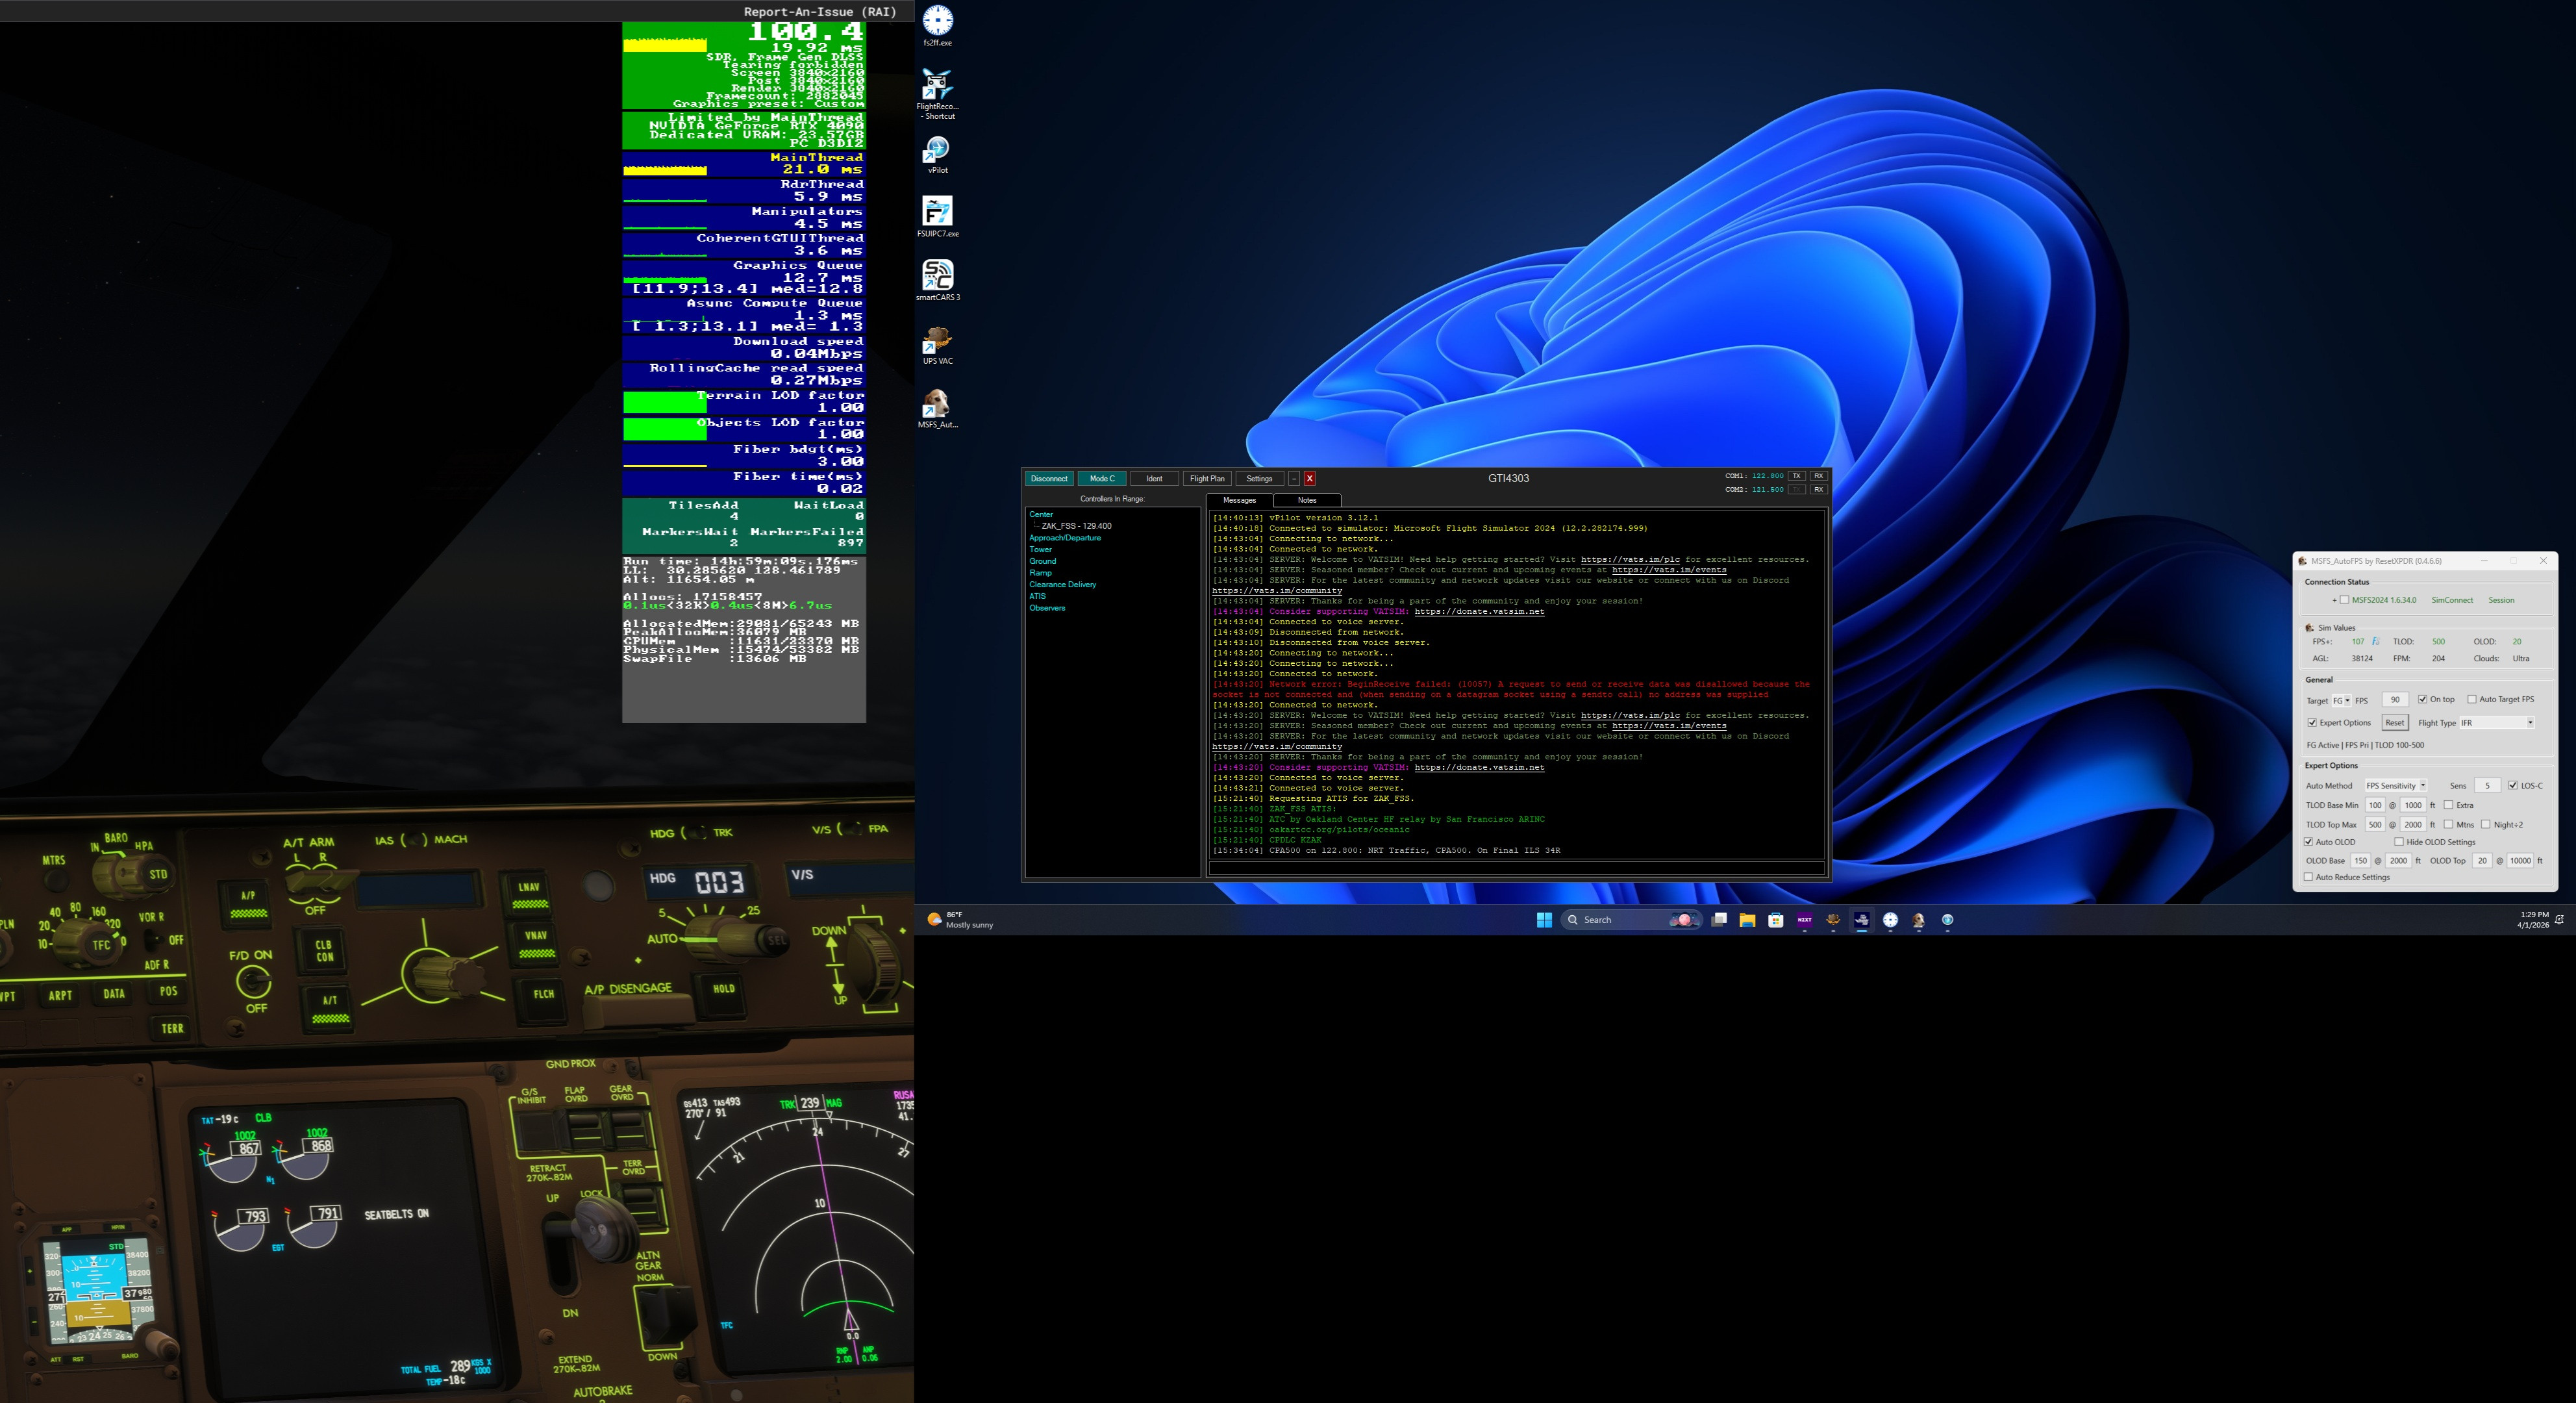The height and width of the screenshot is (1403, 2576).
Task: Open the smartCARS 3 desktop icon
Action: 937,280
